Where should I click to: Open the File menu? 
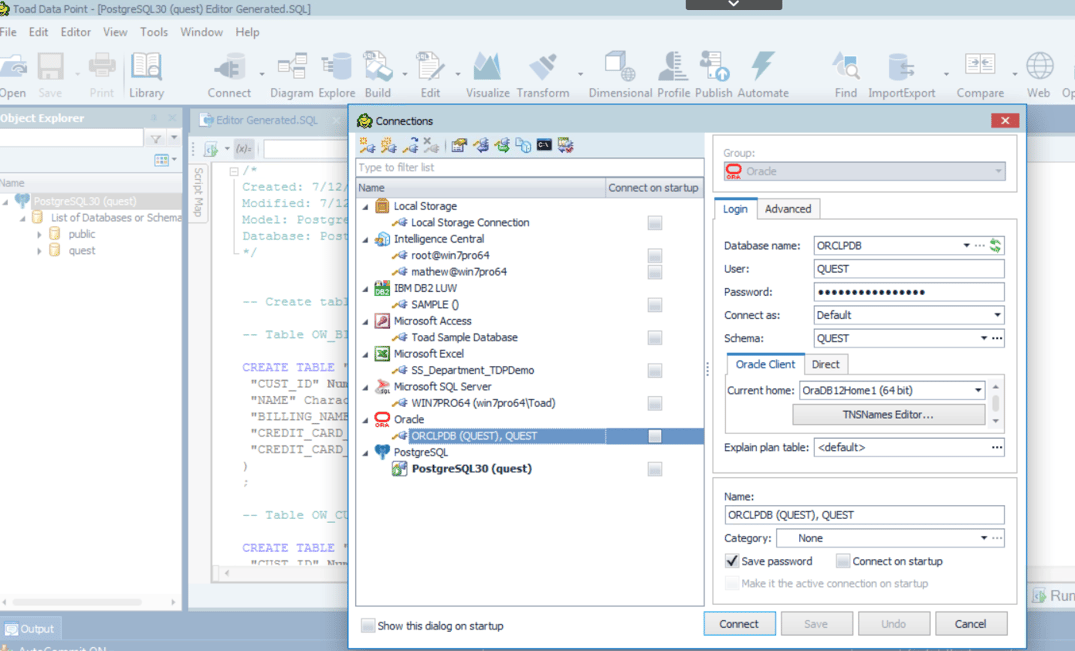click(8, 32)
